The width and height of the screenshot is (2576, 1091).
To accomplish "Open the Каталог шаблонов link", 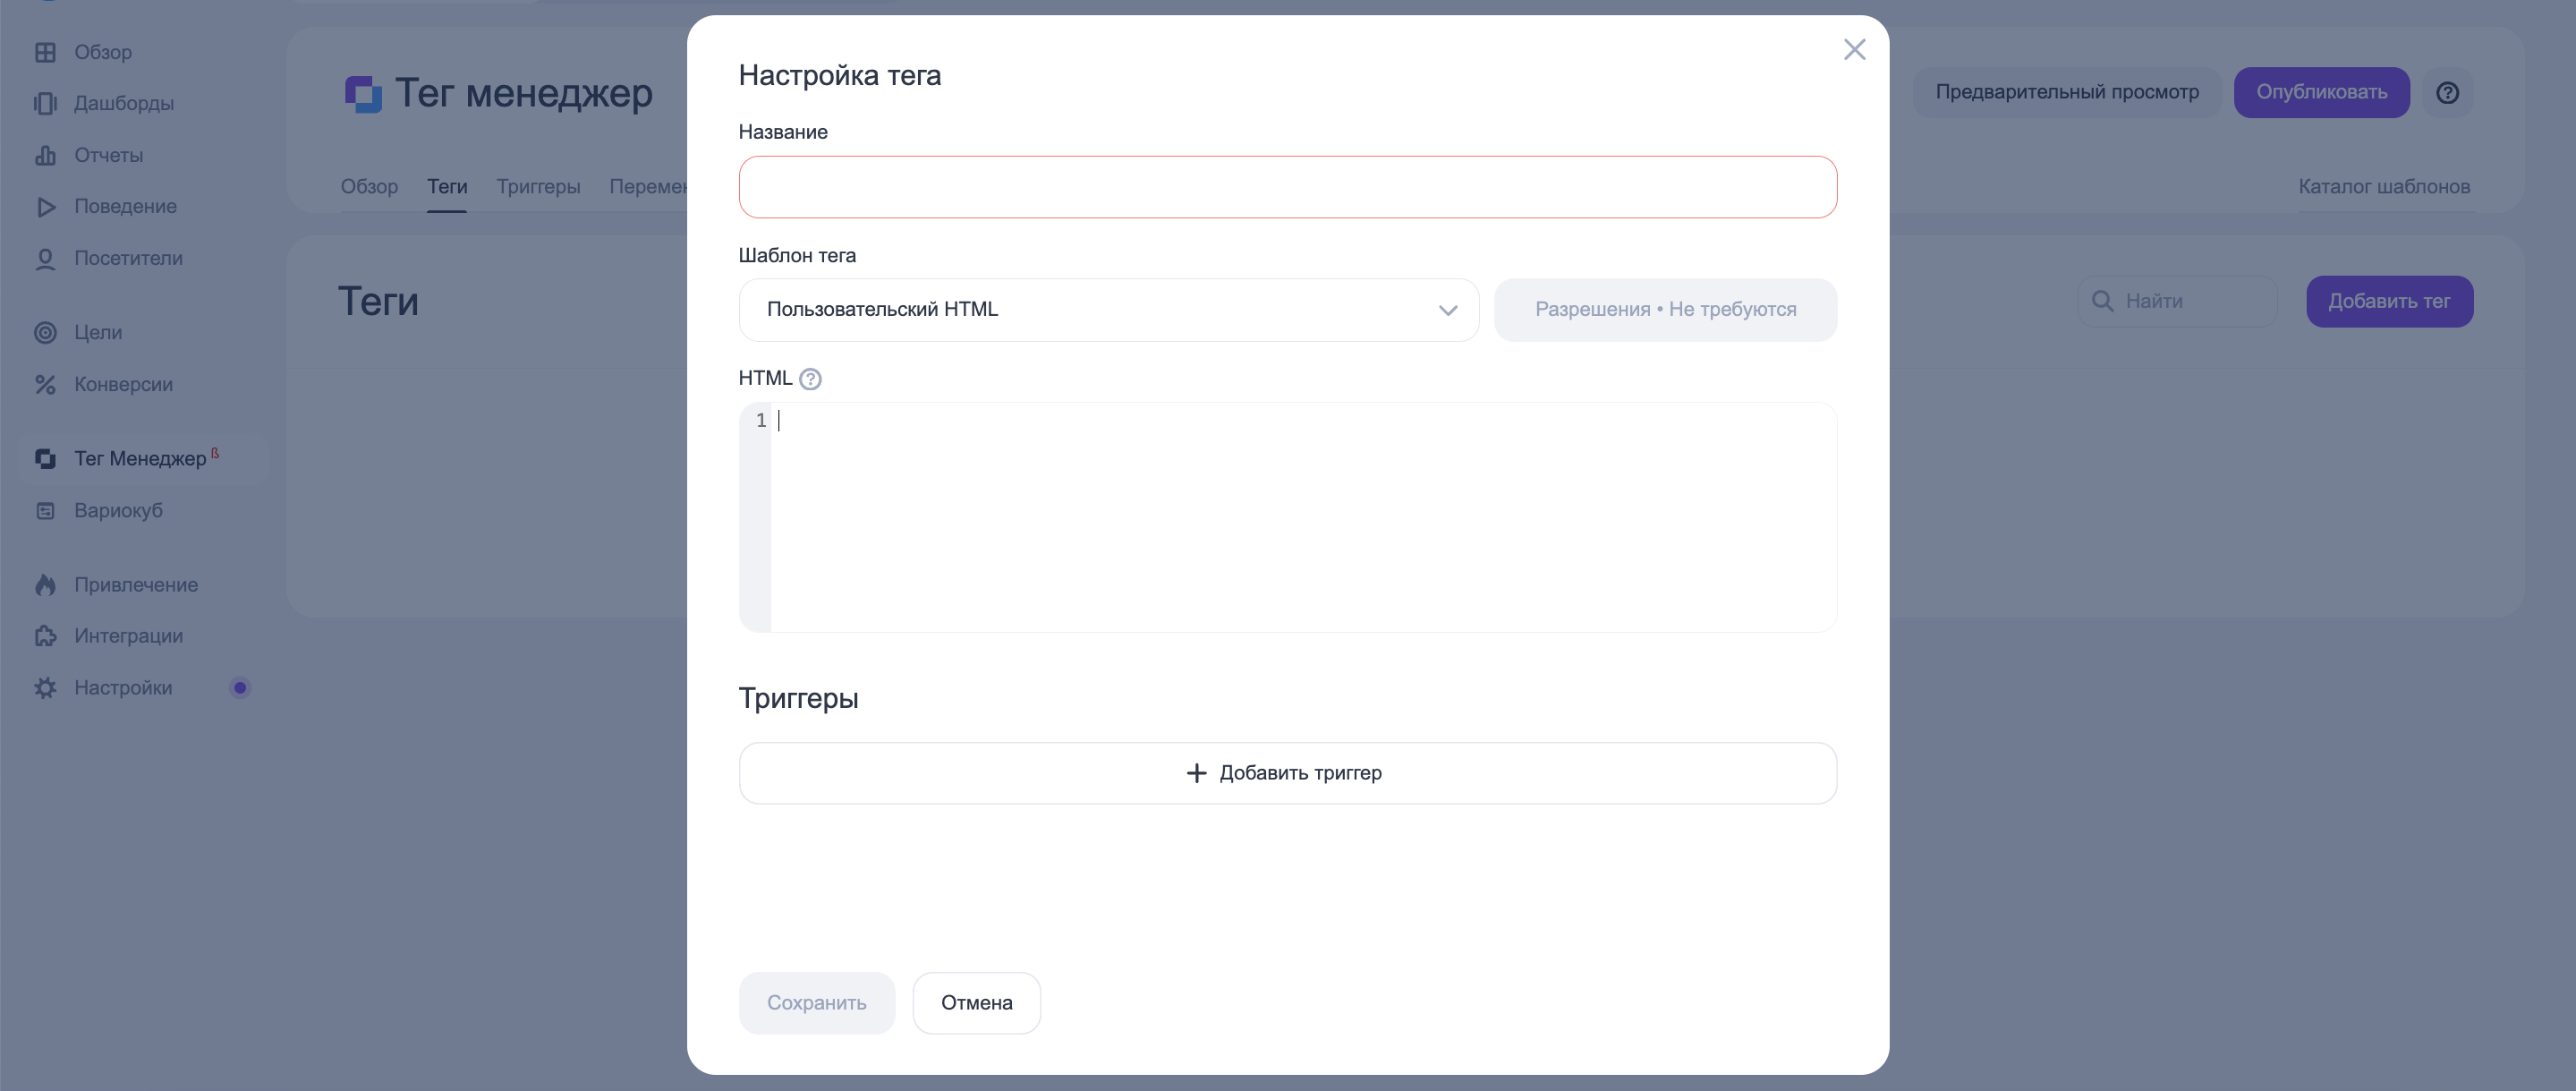I will click(x=2383, y=187).
